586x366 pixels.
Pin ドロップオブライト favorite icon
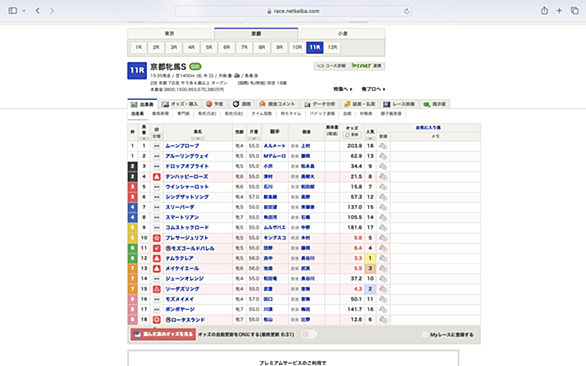383,166
